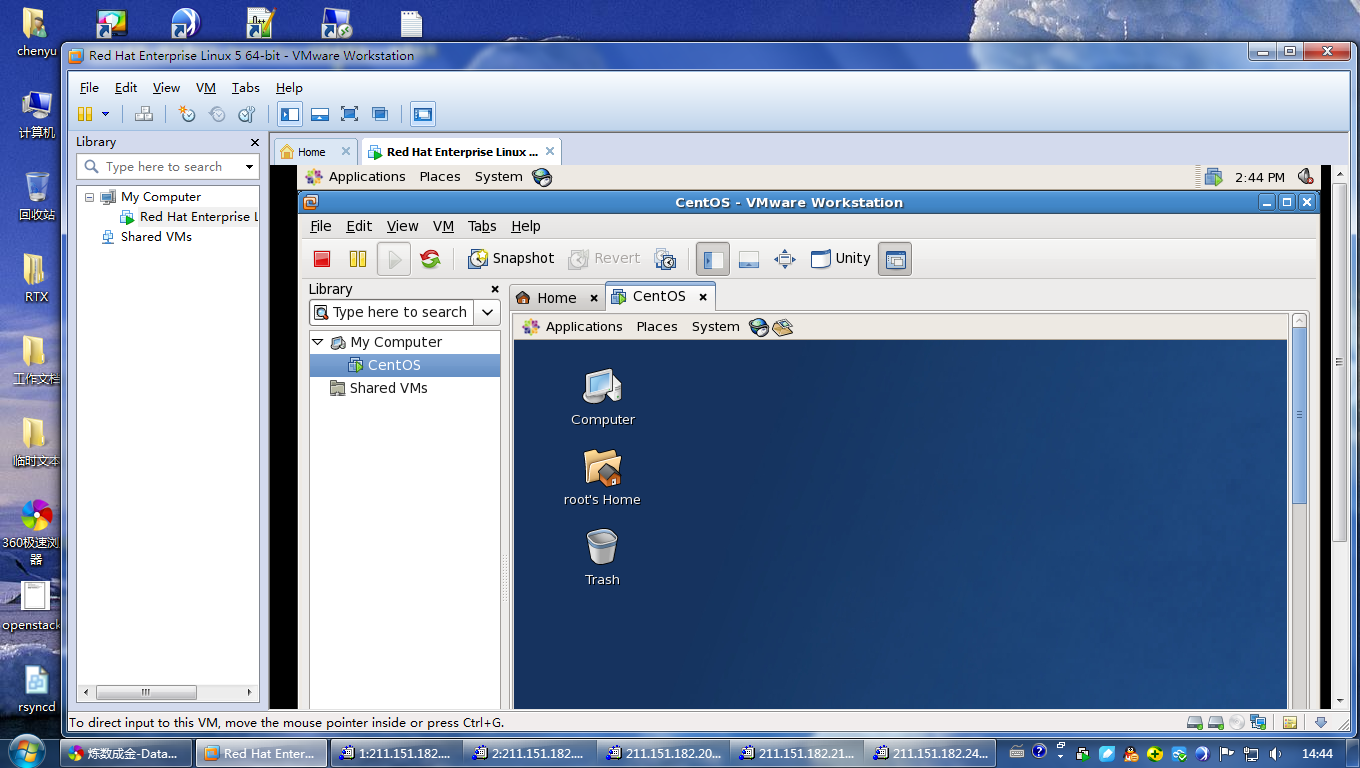This screenshot has height=768, width=1360.
Task: Select Shared VMs in outer library
Action: (146, 237)
